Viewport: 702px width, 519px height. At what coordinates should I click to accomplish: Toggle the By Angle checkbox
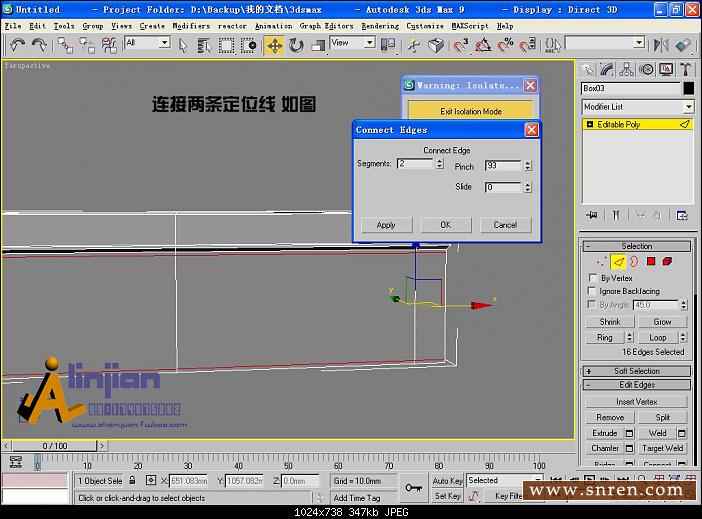(x=592, y=305)
